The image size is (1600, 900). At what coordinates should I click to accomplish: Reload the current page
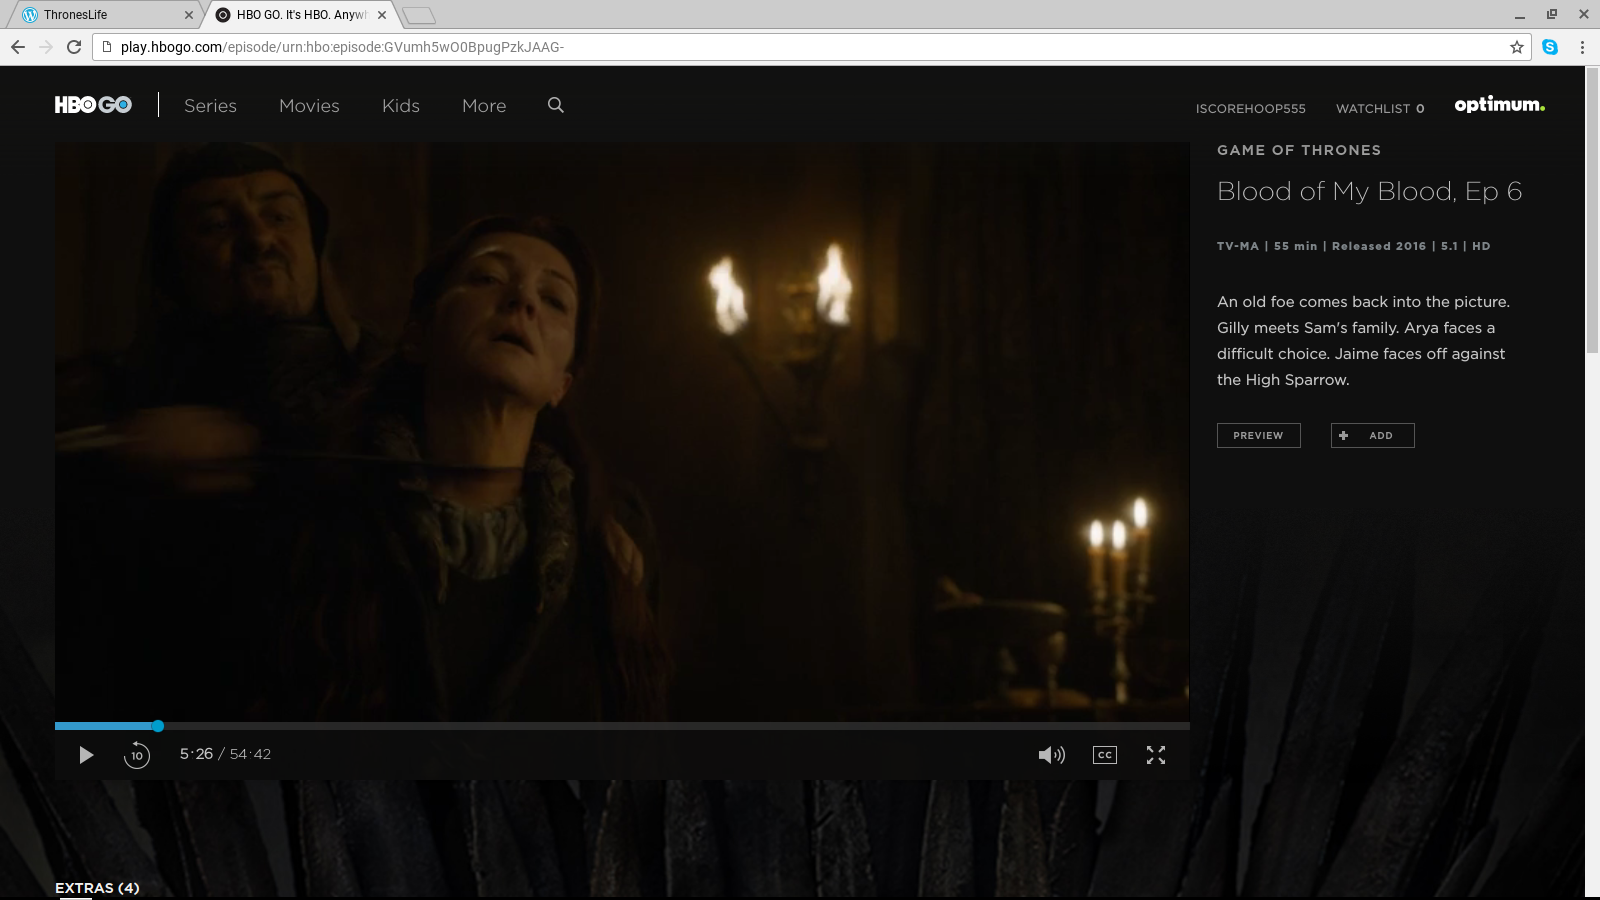coord(74,47)
